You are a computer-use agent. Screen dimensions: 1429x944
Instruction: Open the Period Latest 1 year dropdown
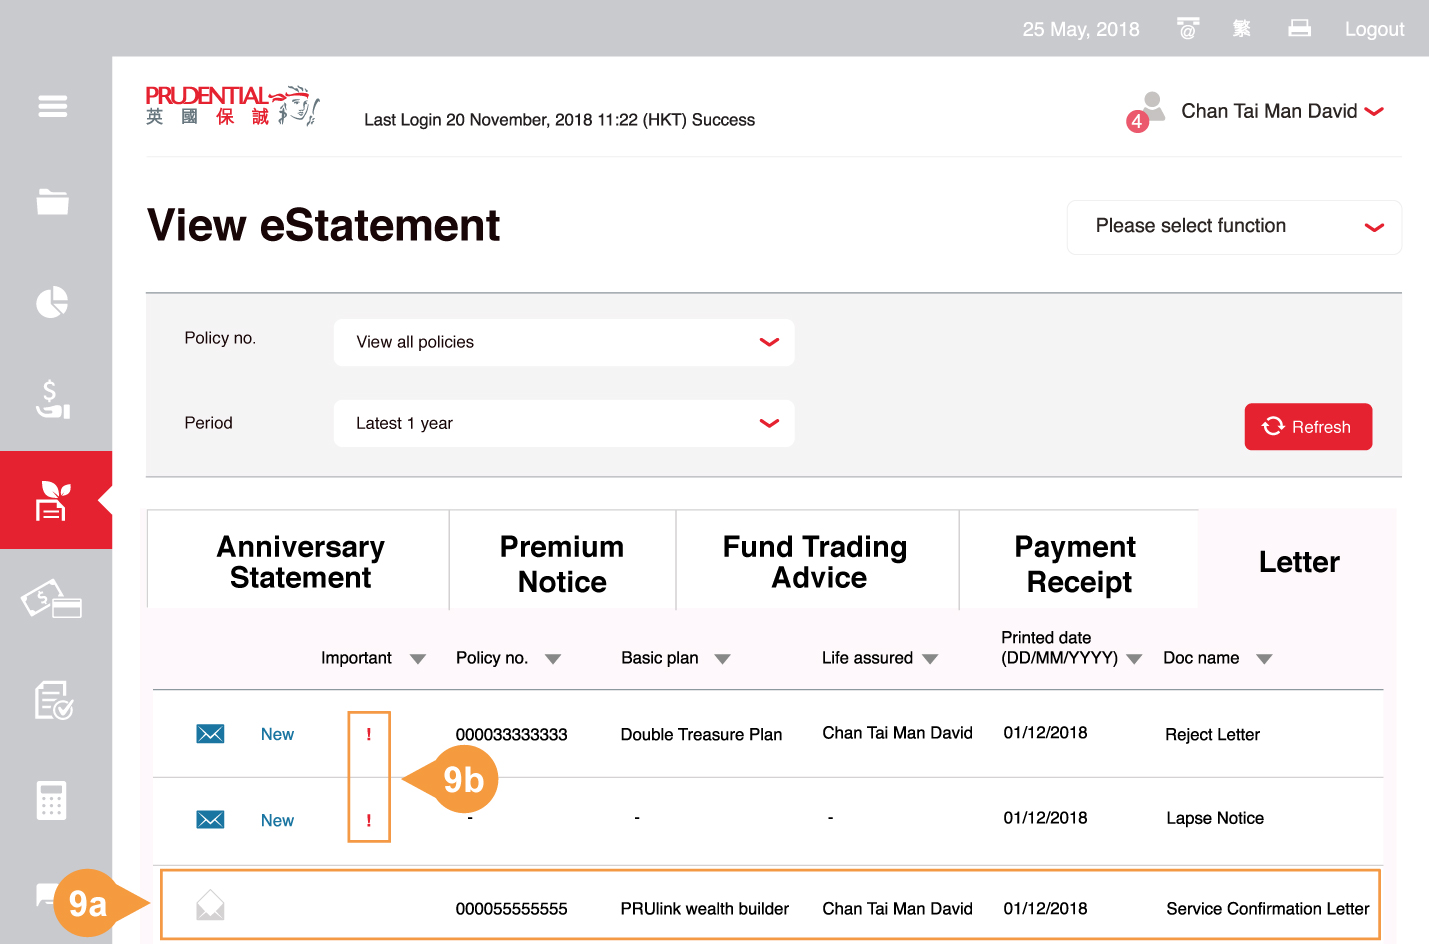564,424
